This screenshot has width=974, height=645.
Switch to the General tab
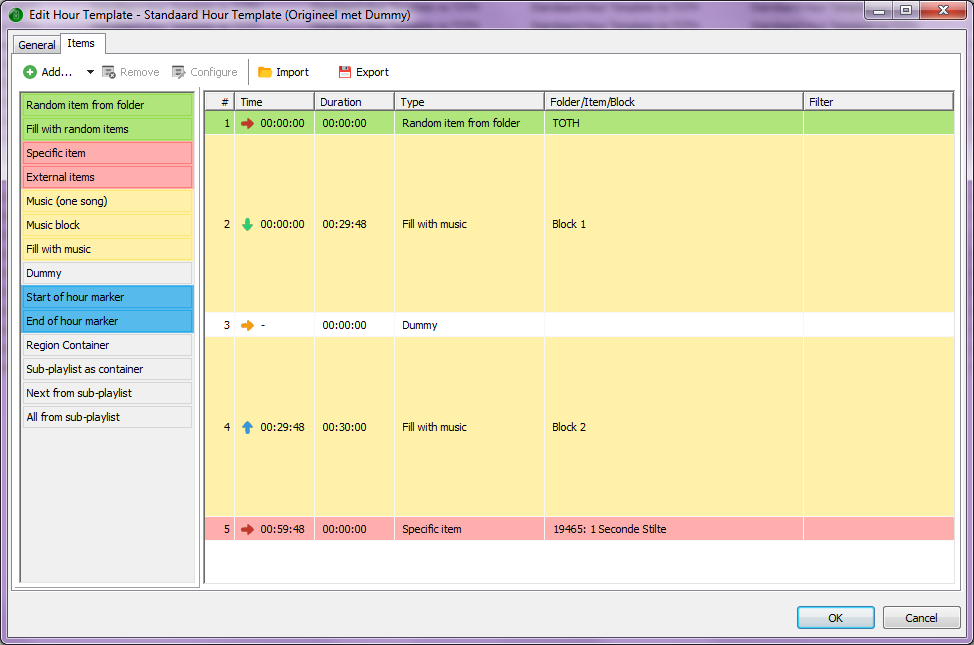coord(37,45)
